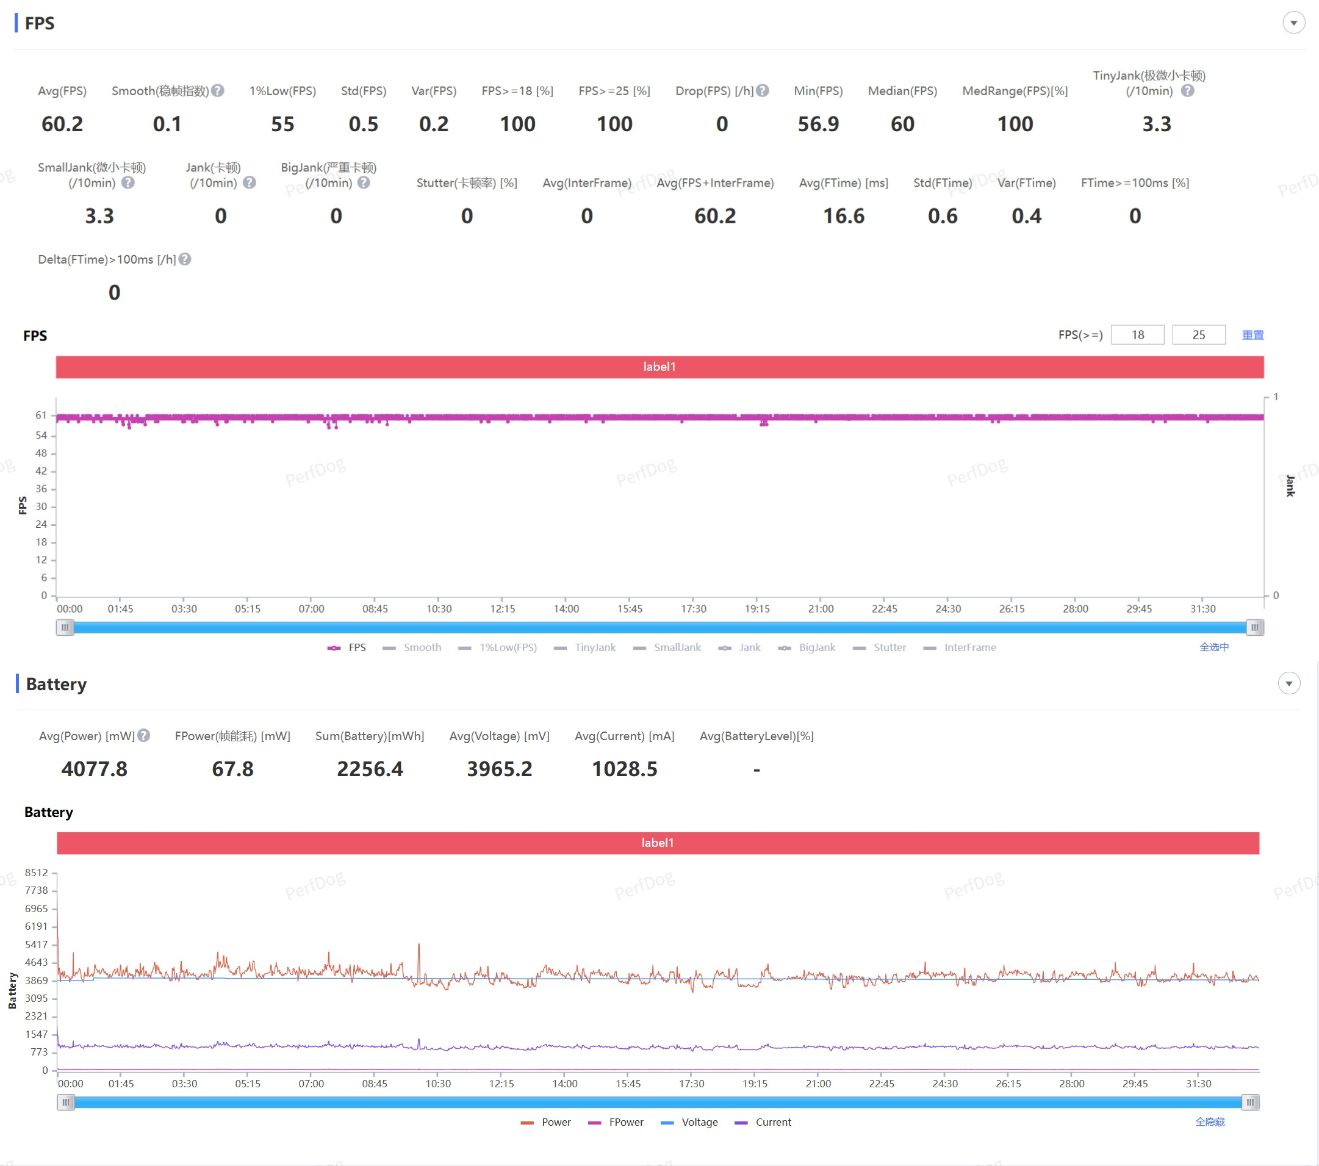The image size is (1319, 1166).
Task: Click select-all link below FPS chart
Action: point(1214,648)
